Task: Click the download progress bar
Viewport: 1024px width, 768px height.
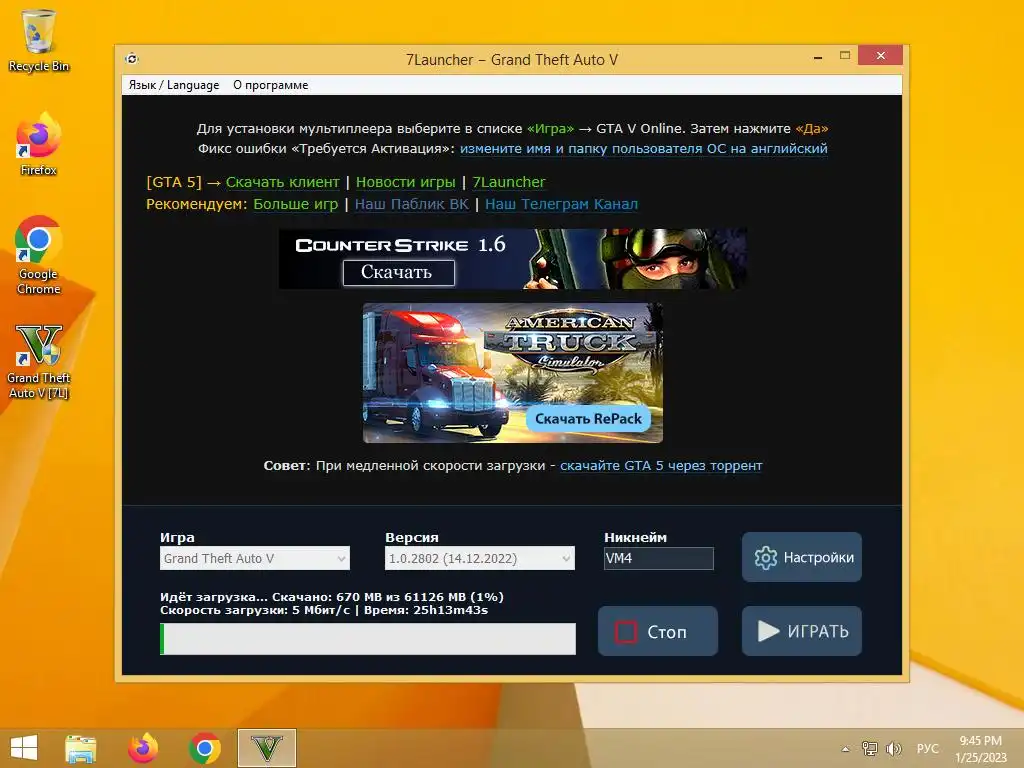Action: click(x=368, y=639)
